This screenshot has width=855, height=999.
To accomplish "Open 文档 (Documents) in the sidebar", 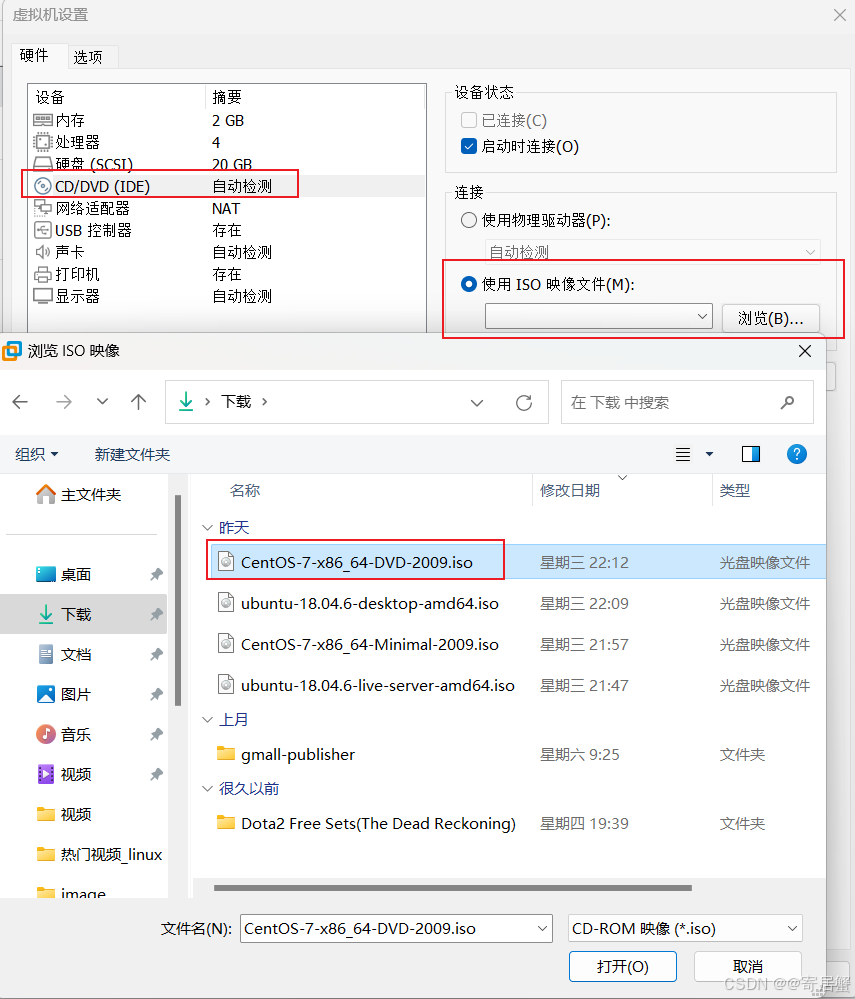I will [83, 654].
